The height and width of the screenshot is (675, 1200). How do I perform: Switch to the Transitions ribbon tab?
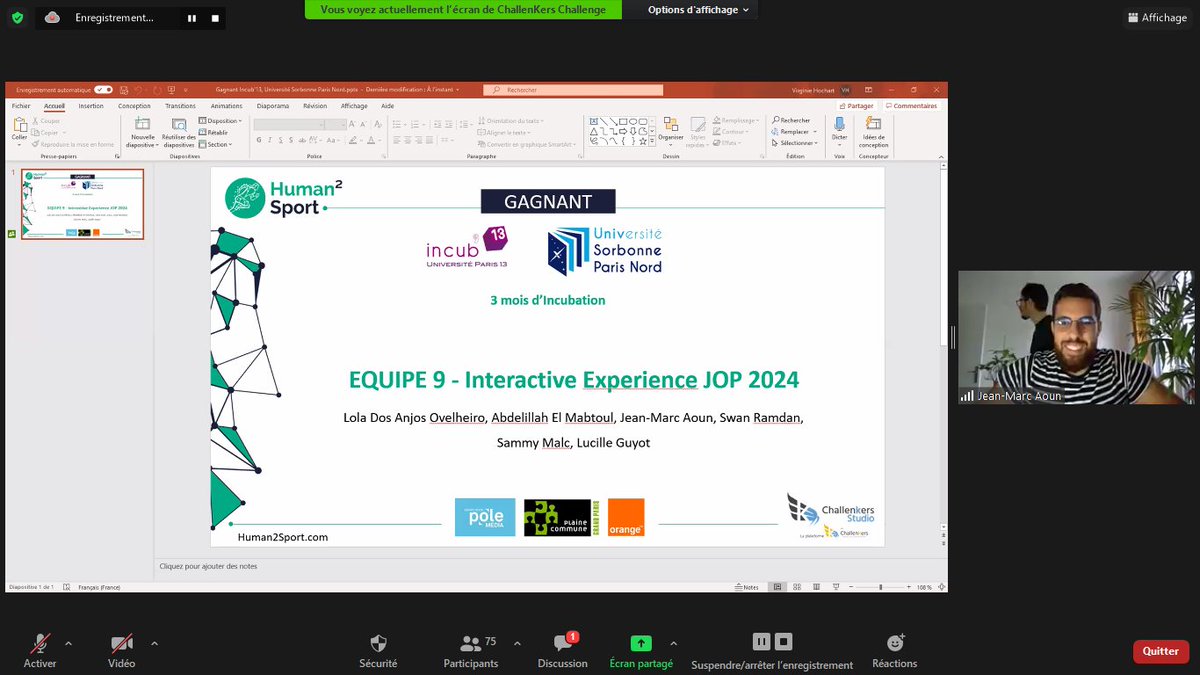click(x=181, y=106)
